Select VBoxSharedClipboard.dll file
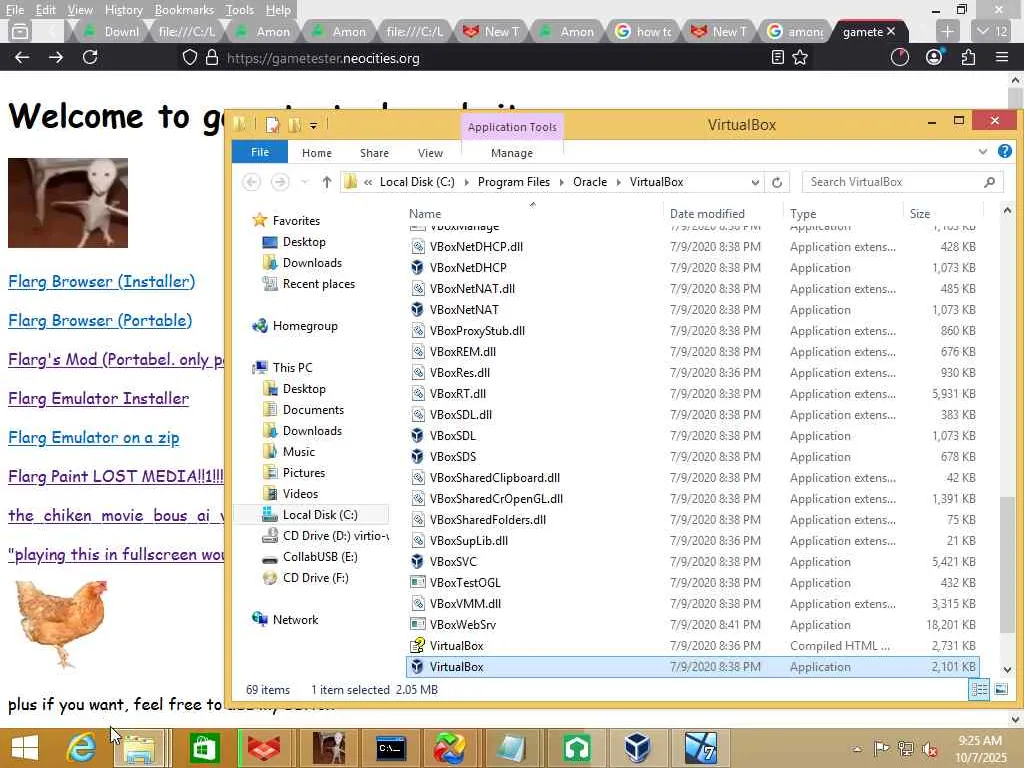Screen dimensions: 1024x768 pos(692,478)
